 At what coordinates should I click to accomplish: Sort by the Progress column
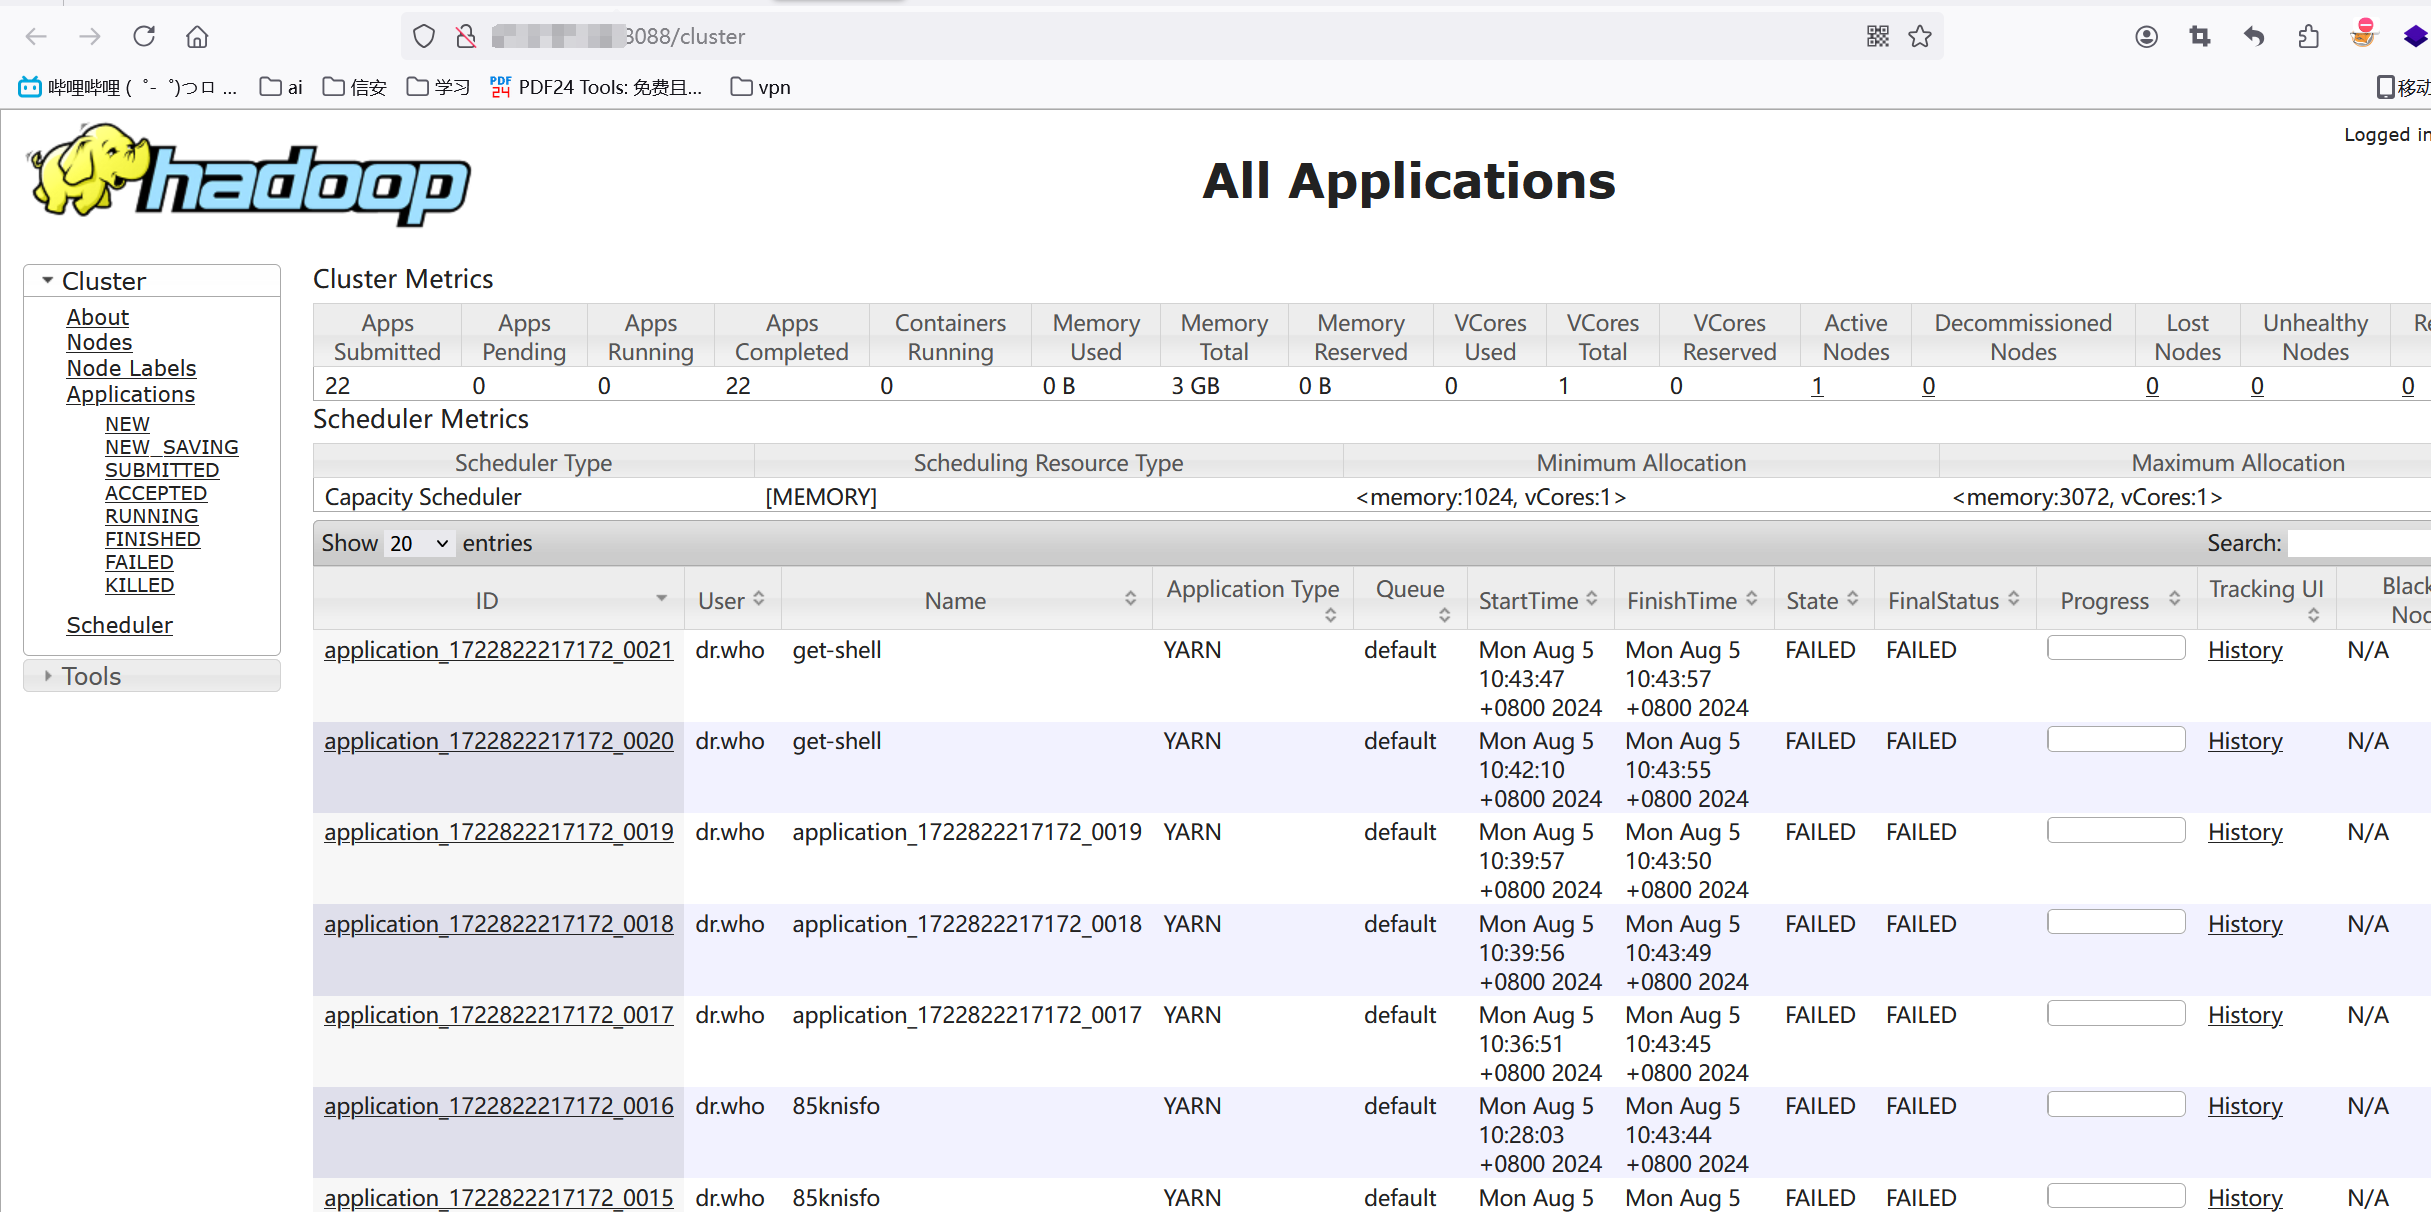2116,600
